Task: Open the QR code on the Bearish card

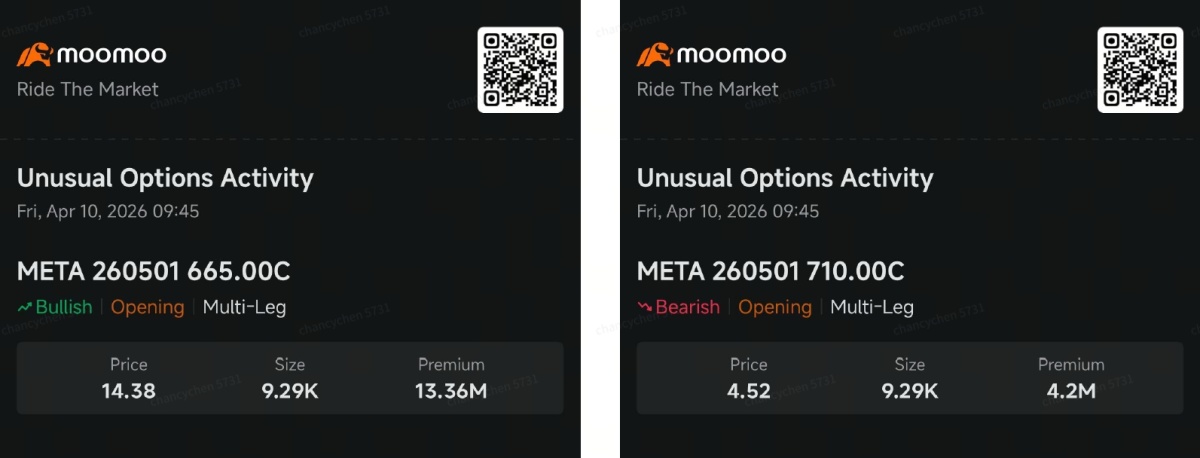Action: click(1140, 70)
